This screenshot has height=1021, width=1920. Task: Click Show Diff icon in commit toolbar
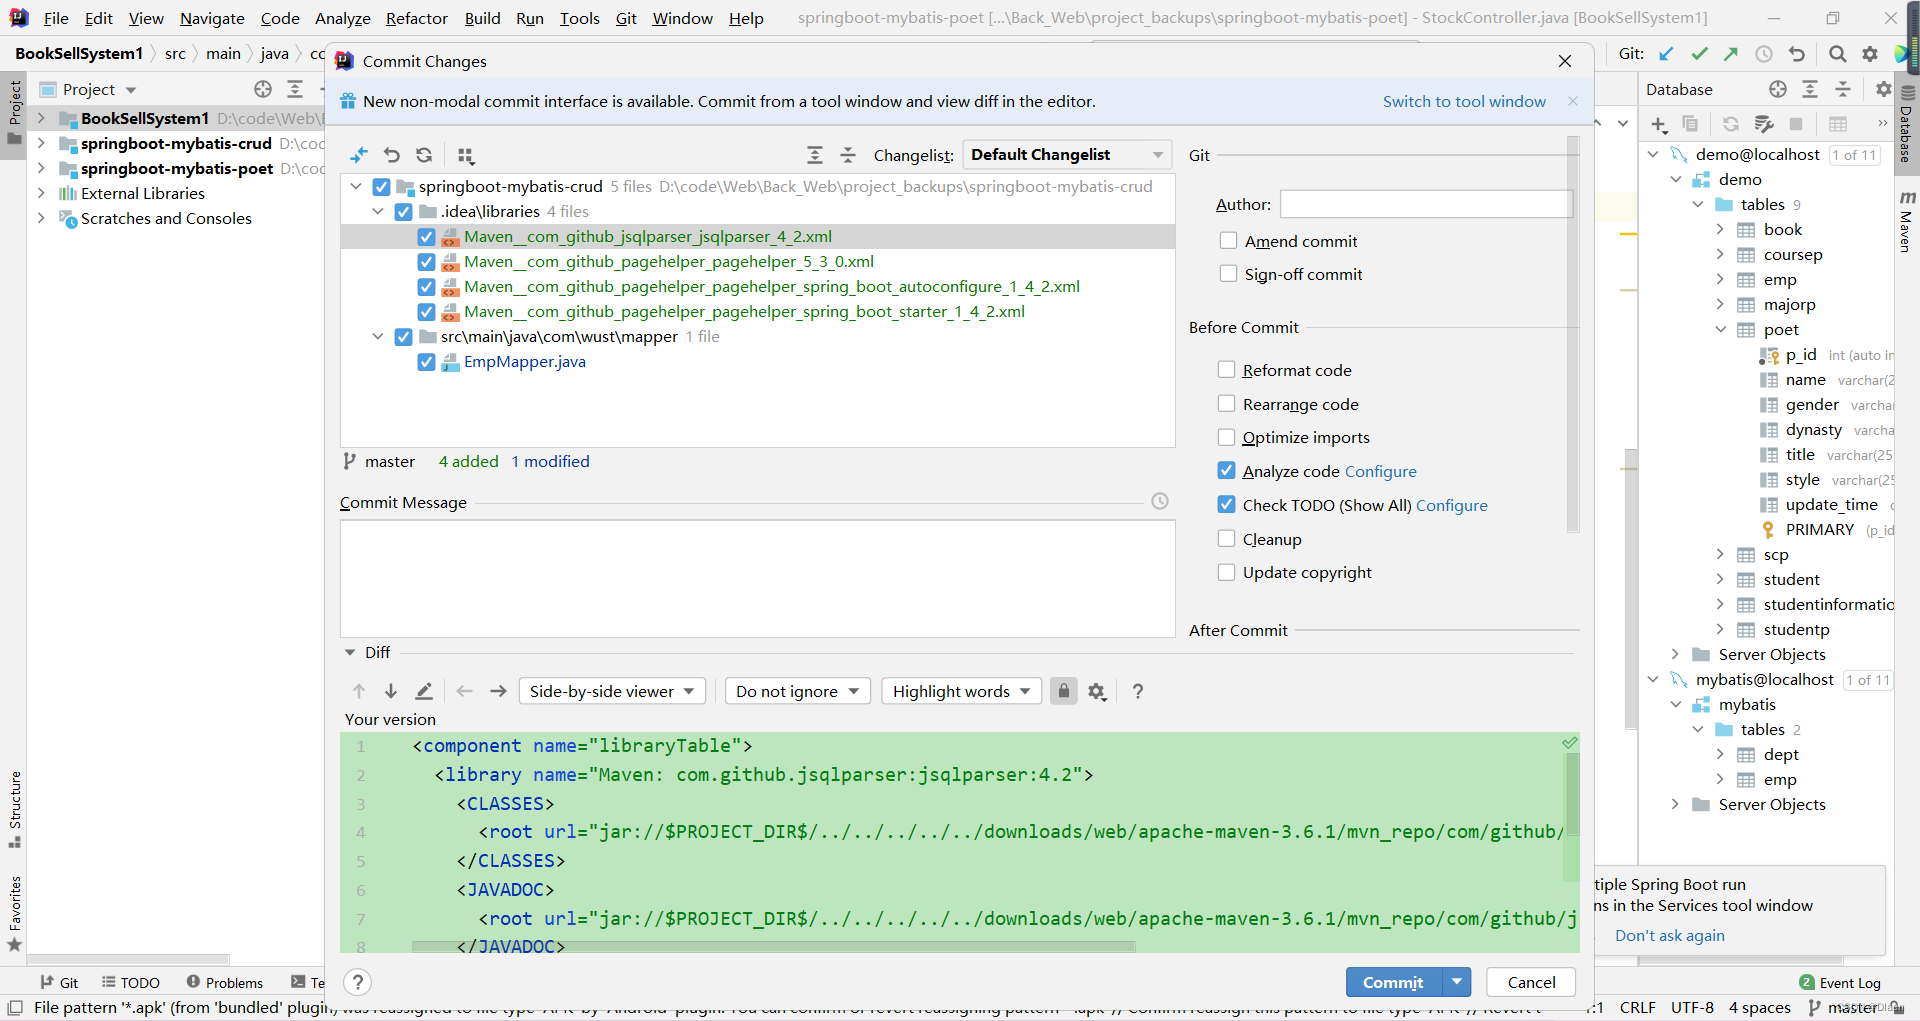click(x=359, y=155)
